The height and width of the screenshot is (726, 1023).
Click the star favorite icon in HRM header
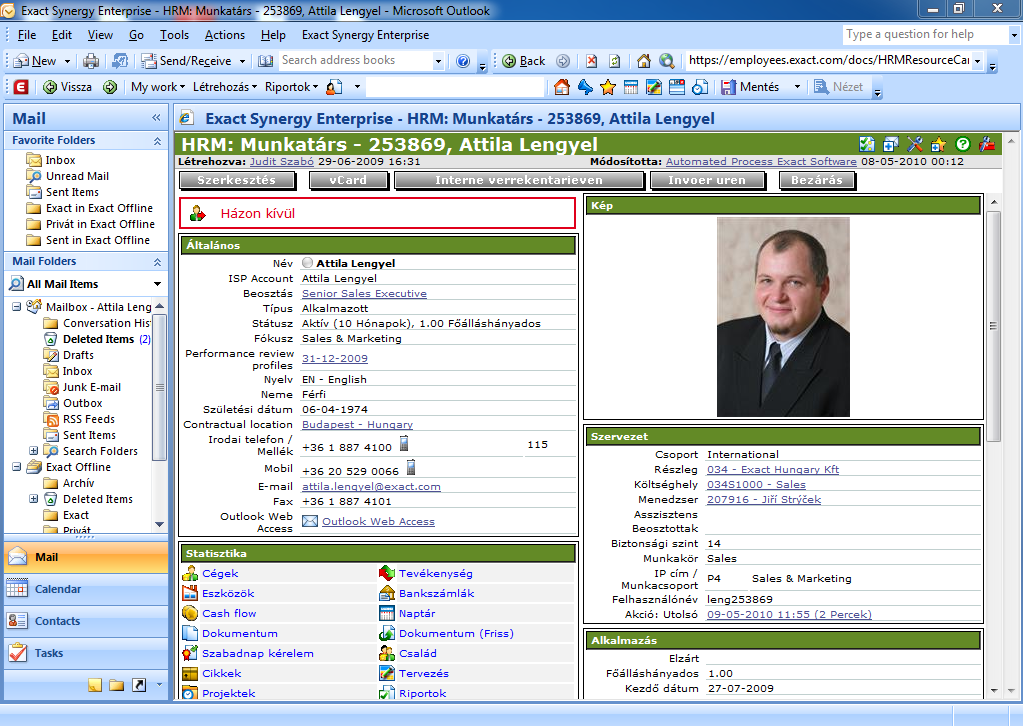[x=938, y=144]
